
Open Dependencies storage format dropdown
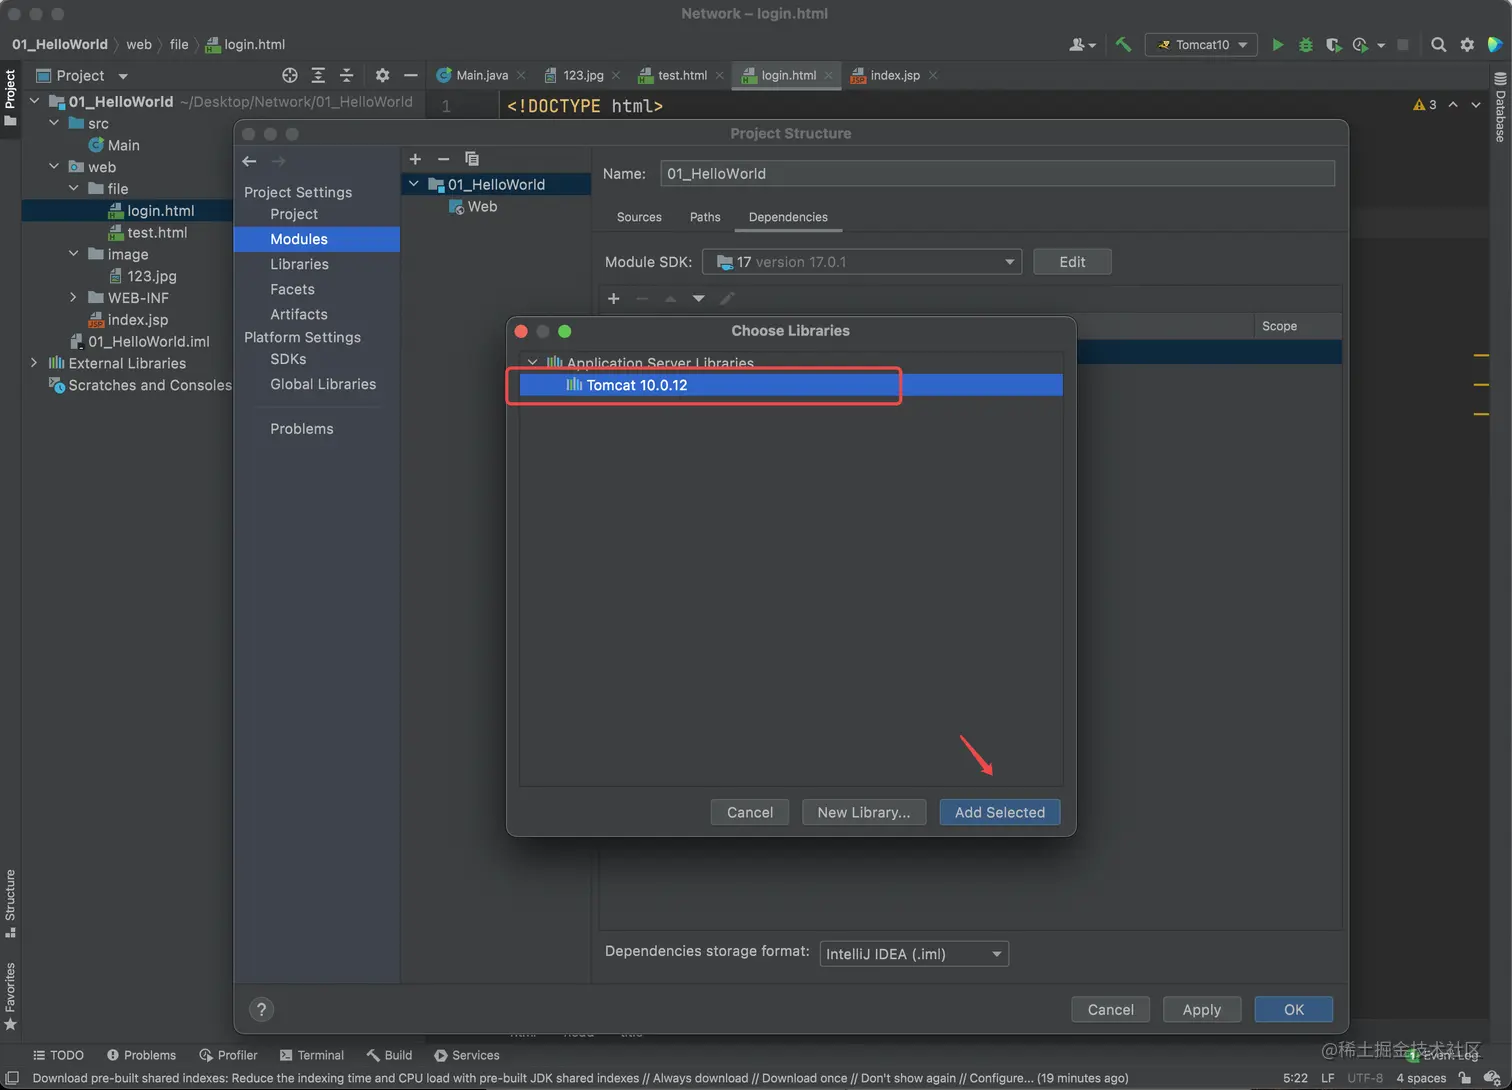coord(914,954)
